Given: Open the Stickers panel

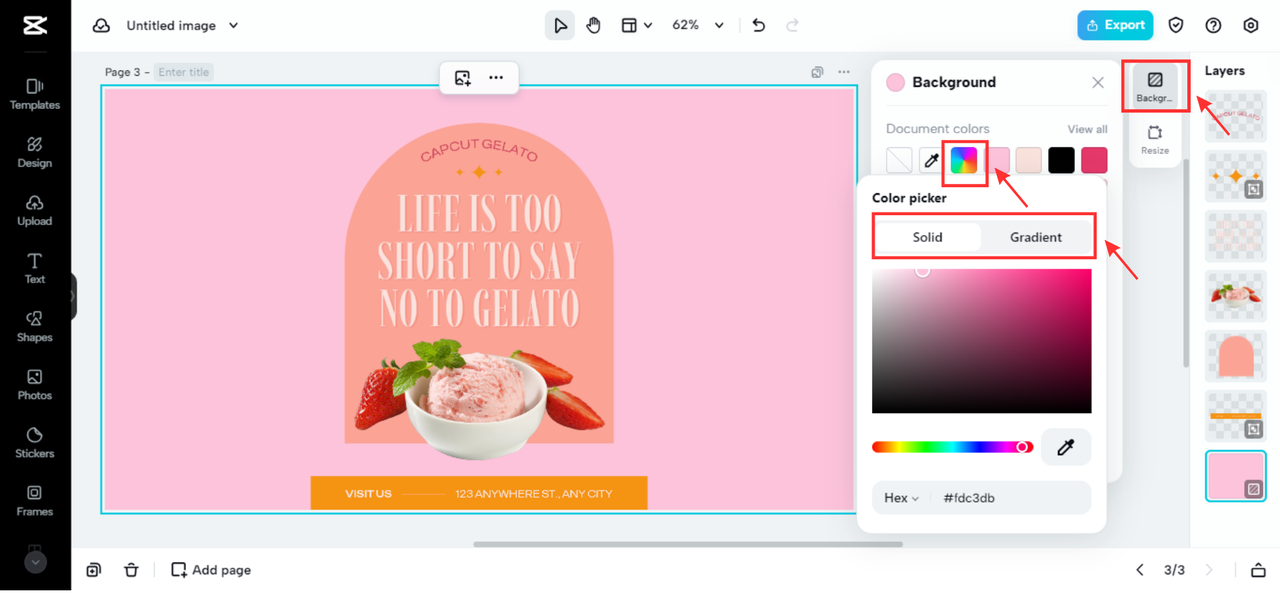Looking at the screenshot, I should coord(35,442).
